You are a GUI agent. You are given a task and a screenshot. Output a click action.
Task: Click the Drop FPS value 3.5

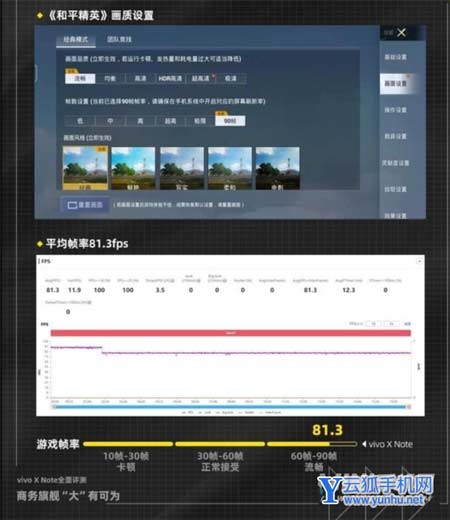(160, 290)
